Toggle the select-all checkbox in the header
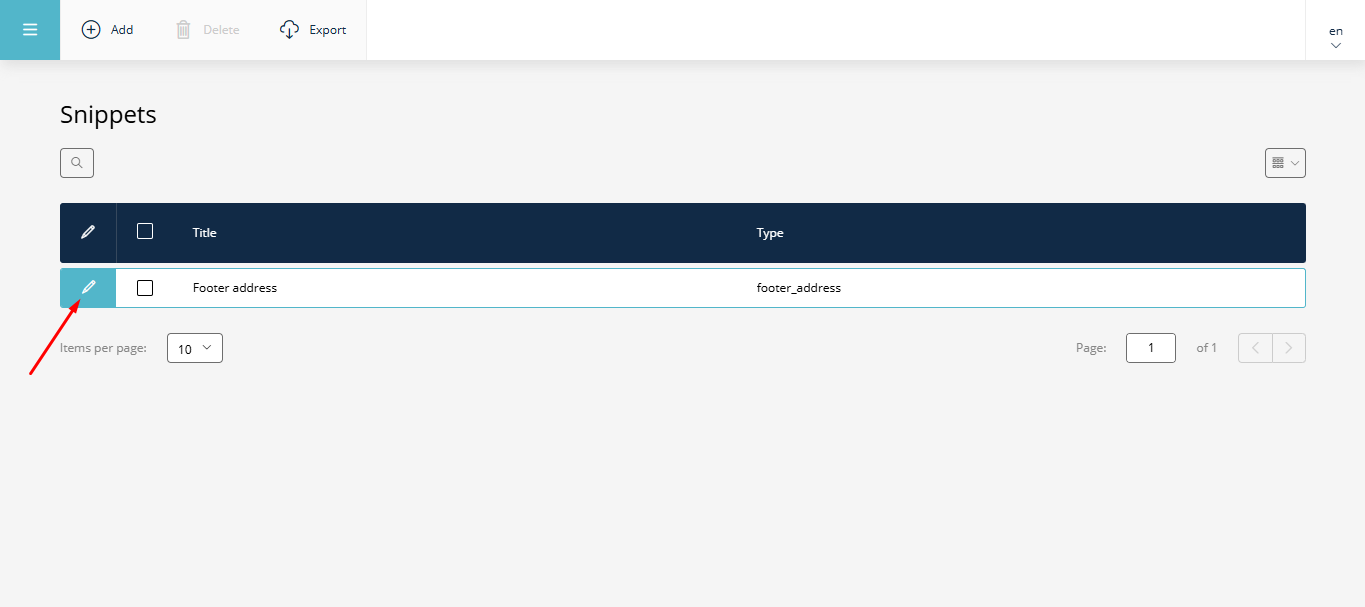Screen dimensions: 1365x607 (145, 231)
